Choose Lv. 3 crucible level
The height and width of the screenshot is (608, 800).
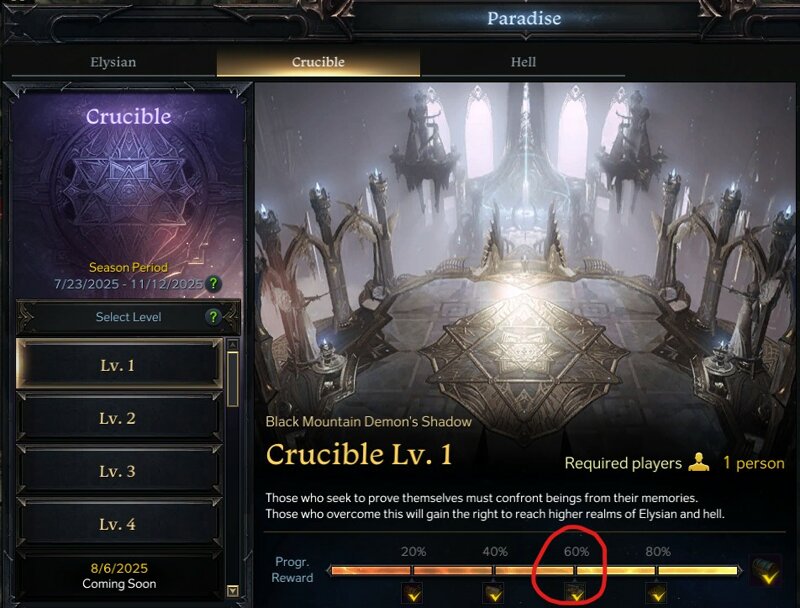coord(119,471)
